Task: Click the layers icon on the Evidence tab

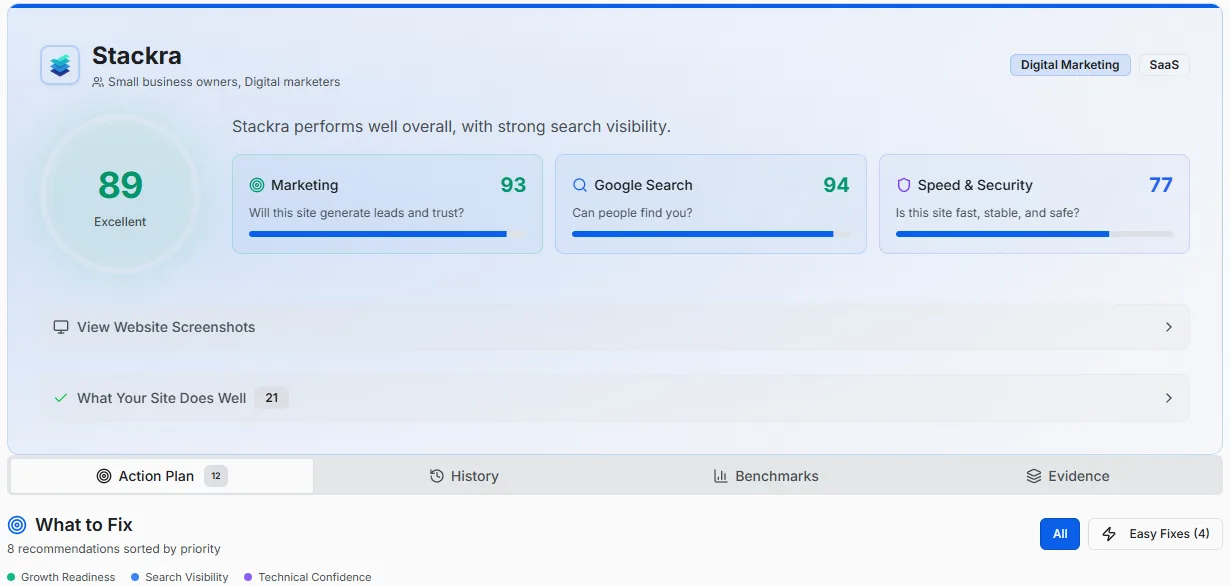Action: click(x=1033, y=475)
